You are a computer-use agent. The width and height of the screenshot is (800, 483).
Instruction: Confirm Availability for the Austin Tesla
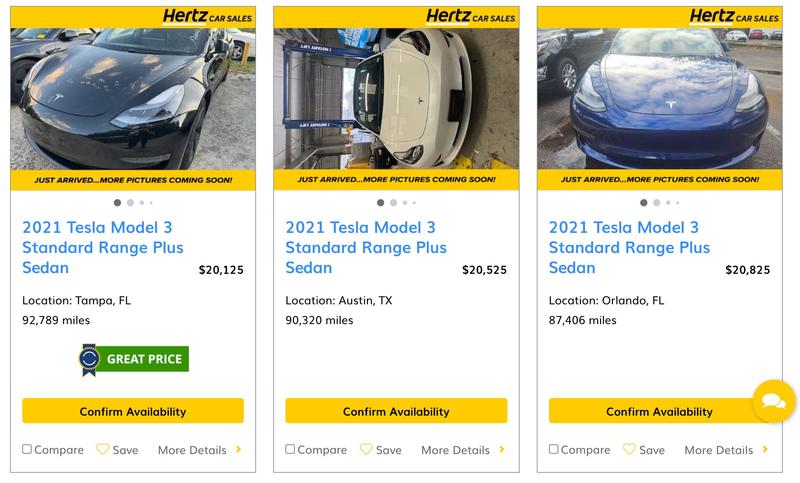396,411
